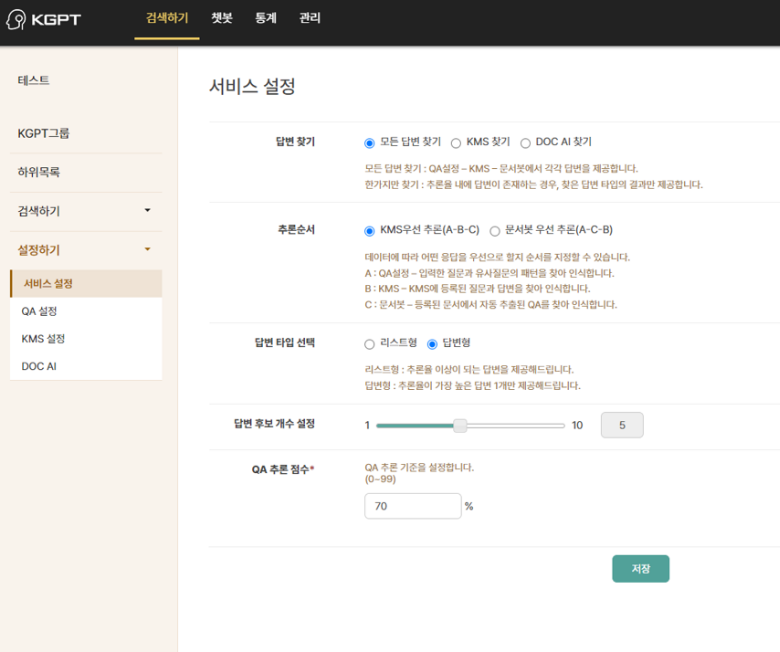This screenshot has height=652, width=780.
Task: Click the QA 추론 점수 input field
Action: [413, 507]
